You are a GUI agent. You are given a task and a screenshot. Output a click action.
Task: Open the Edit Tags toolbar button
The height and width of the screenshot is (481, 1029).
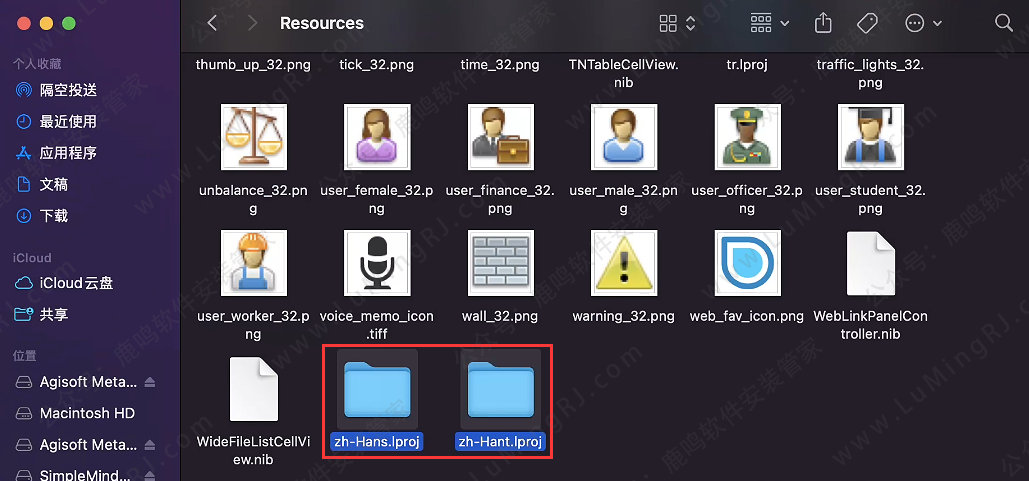[x=867, y=22]
